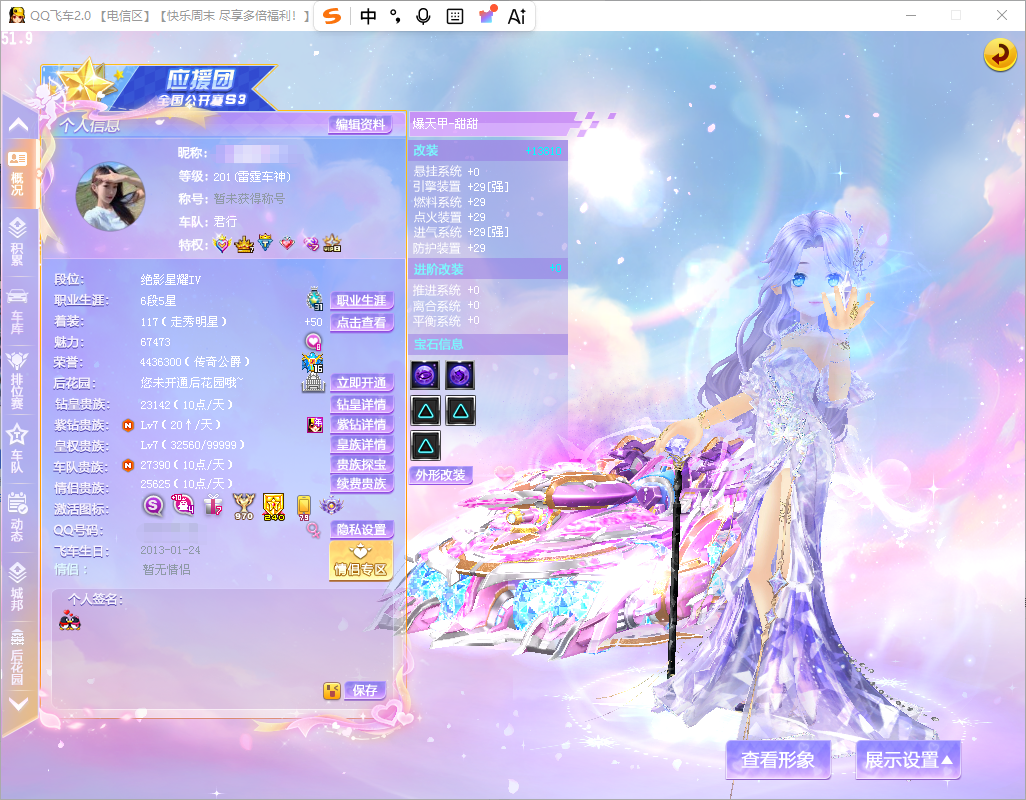Click the 查看形象 view avatar button
1026x800 pixels.
click(x=778, y=759)
